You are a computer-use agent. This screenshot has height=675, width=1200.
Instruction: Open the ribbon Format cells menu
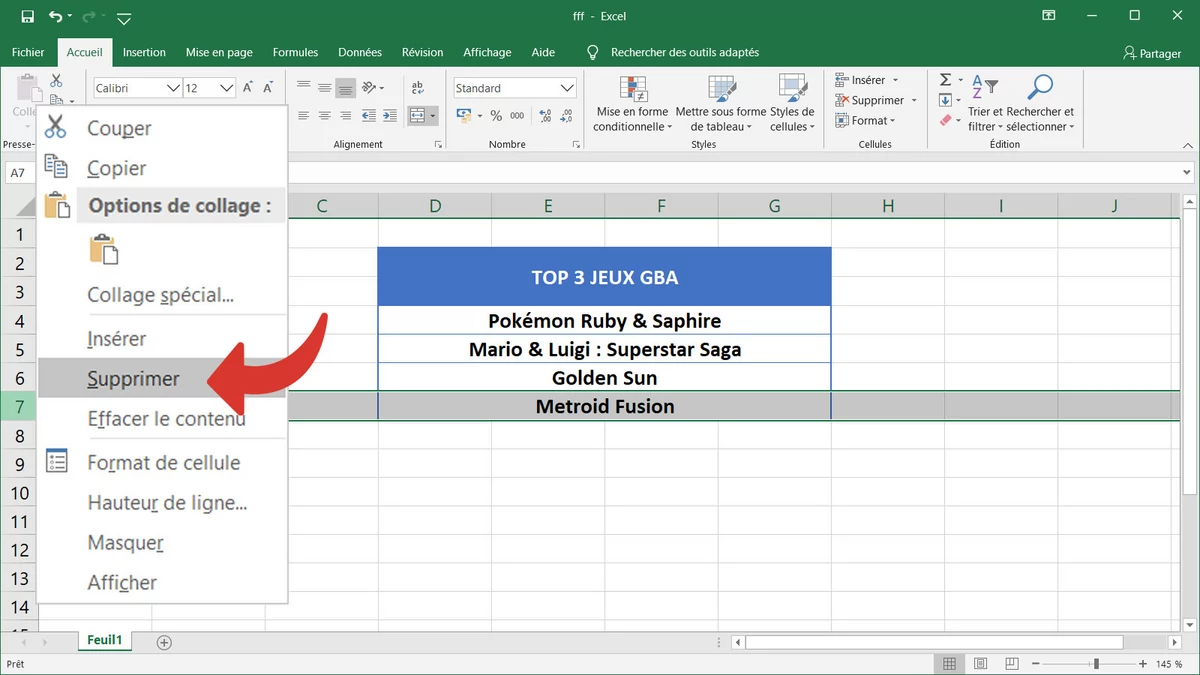coord(866,120)
